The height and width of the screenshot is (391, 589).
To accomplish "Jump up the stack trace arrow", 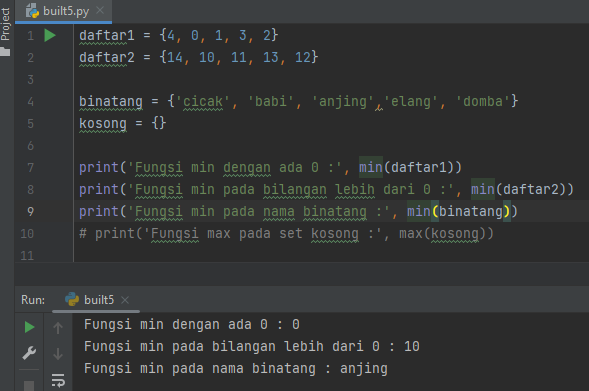I will coord(58,328).
